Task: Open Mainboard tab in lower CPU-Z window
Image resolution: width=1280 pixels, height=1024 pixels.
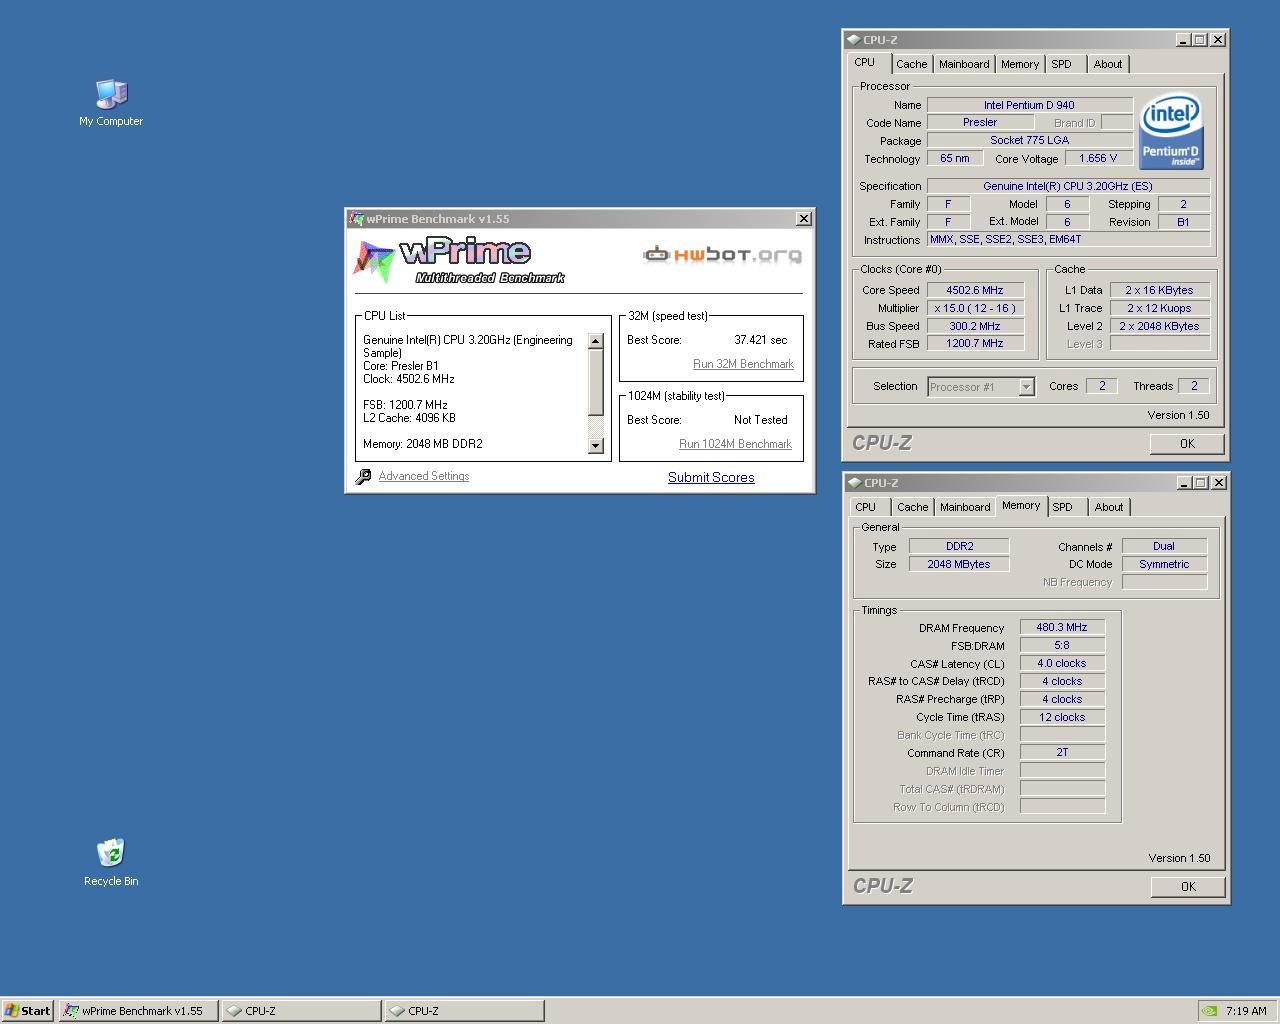Action: coord(965,507)
